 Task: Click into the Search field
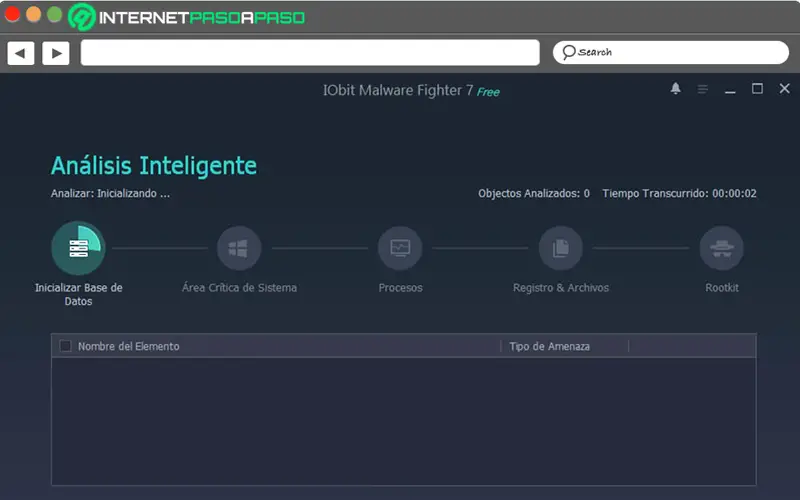point(670,52)
